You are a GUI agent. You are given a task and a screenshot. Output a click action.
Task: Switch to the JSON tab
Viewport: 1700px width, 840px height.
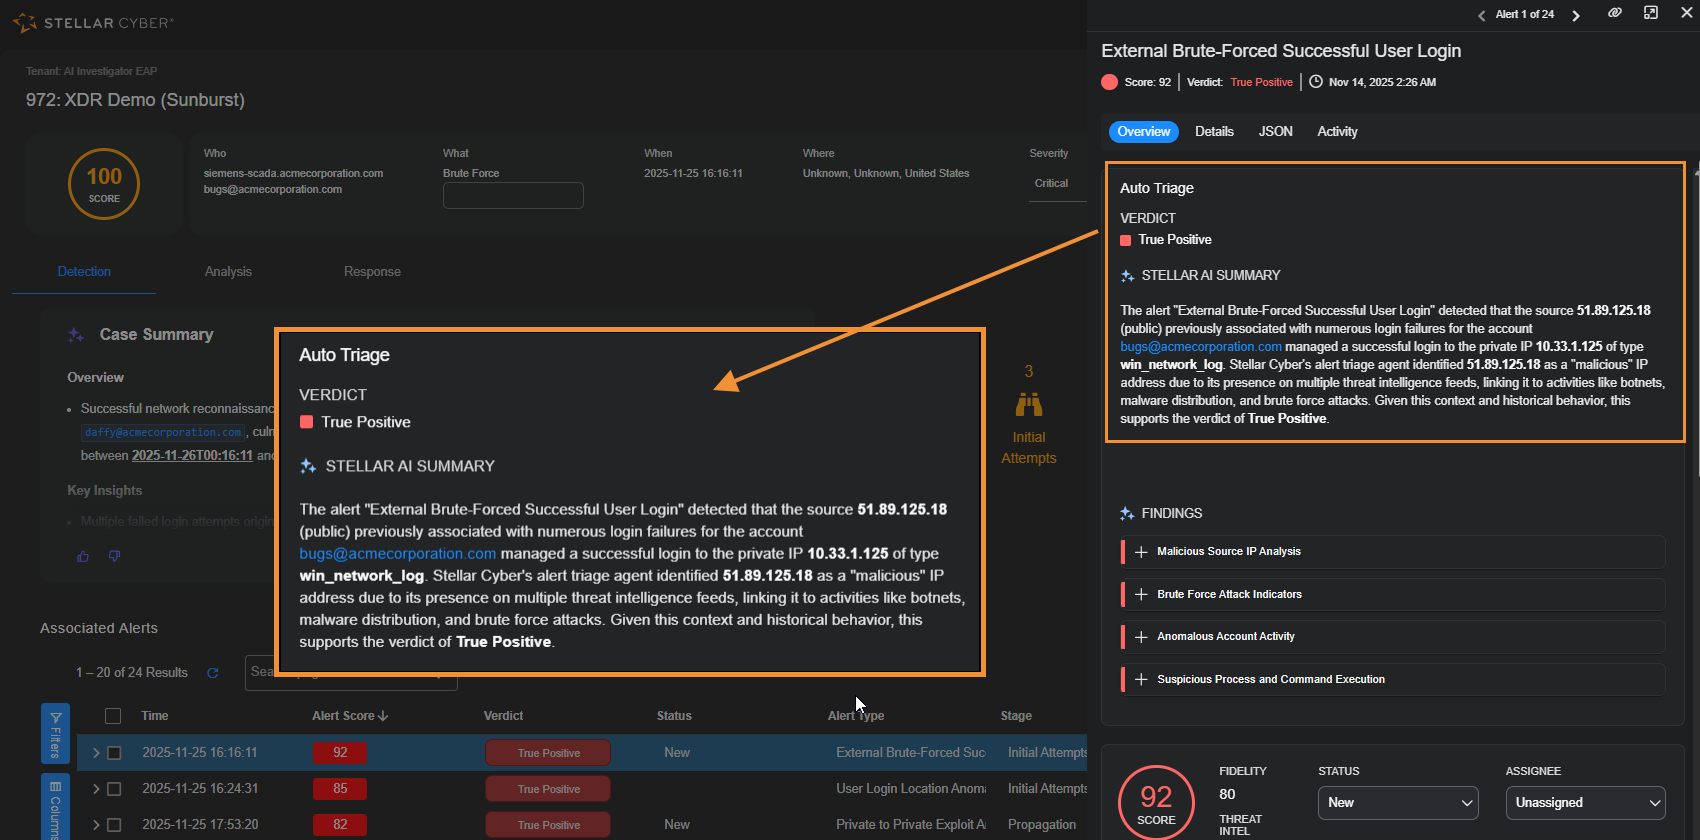tap(1275, 132)
